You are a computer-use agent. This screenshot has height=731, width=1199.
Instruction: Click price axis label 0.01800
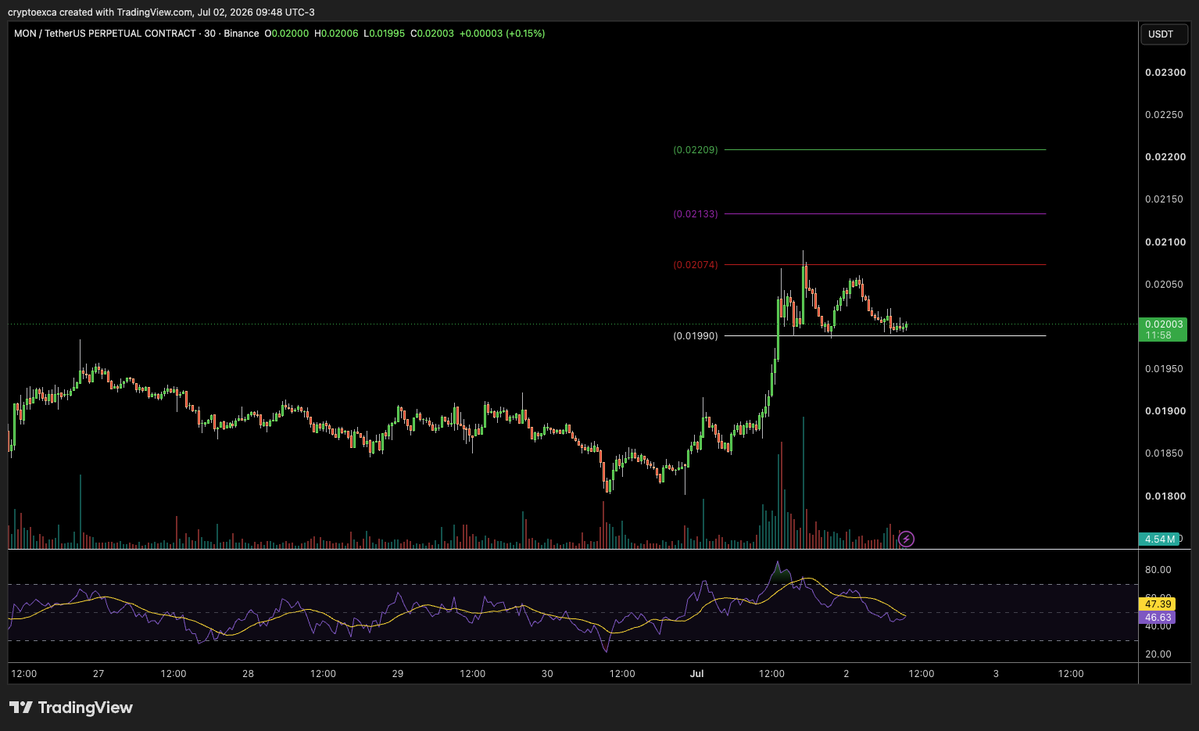[1165, 496]
